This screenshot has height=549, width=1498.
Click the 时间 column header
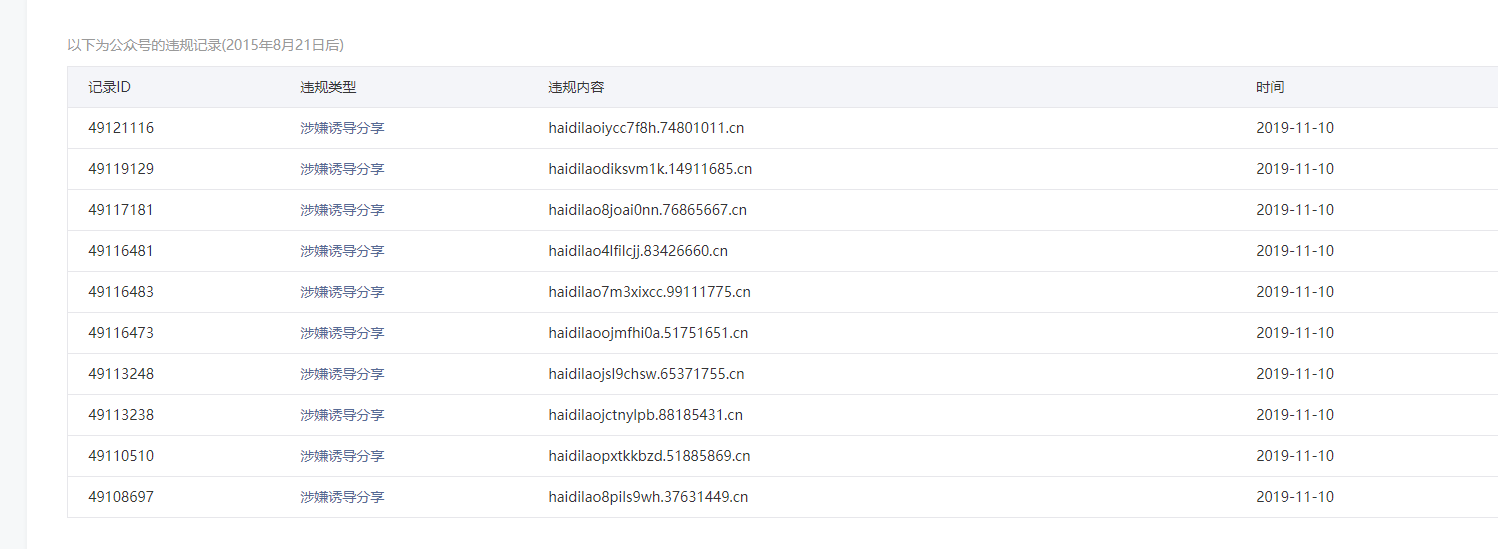[1270, 87]
